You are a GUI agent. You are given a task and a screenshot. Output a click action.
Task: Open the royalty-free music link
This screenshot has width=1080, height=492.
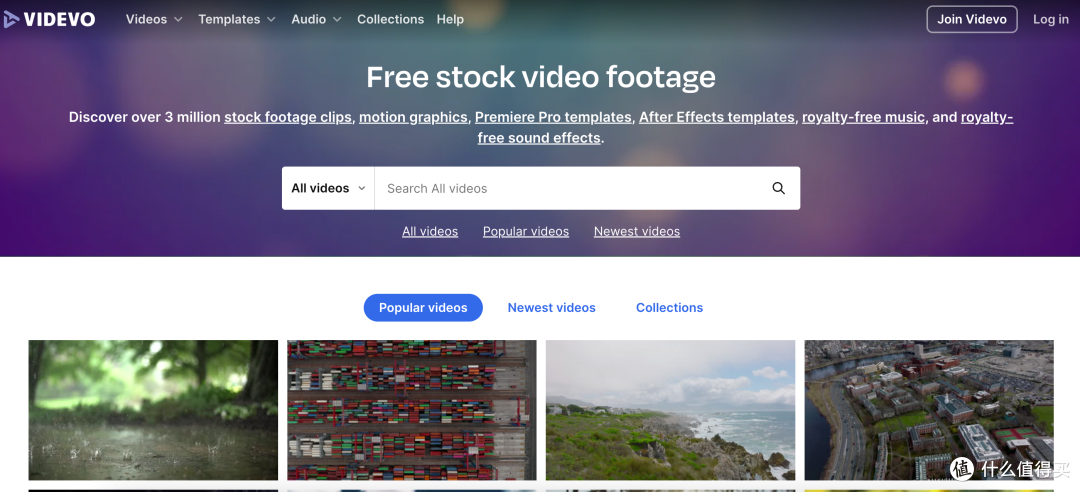863,117
